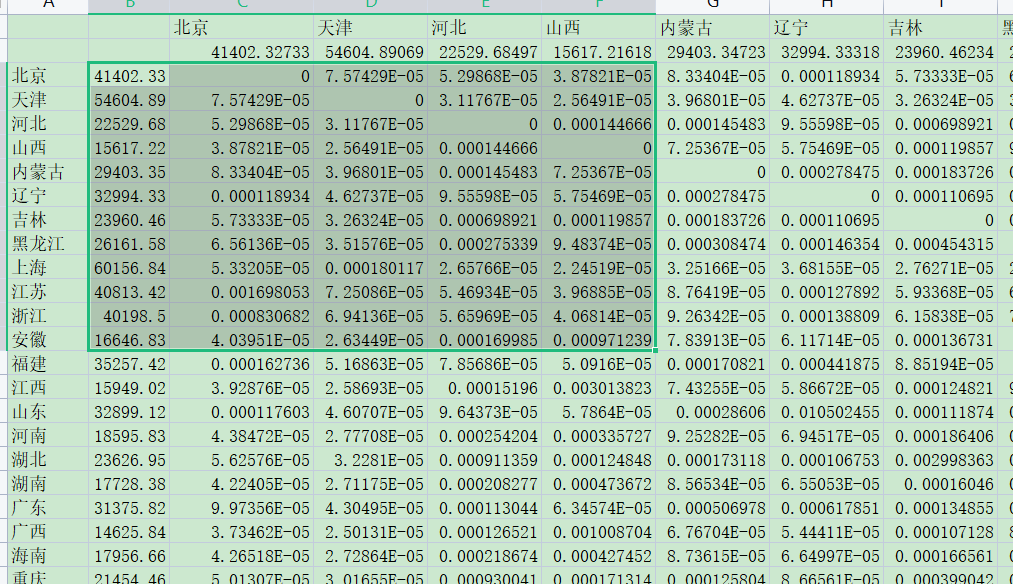This screenshot has height=584, width=1013.
Task: Select the 河北 header cell in the top row
Action: tap(485, 28)
